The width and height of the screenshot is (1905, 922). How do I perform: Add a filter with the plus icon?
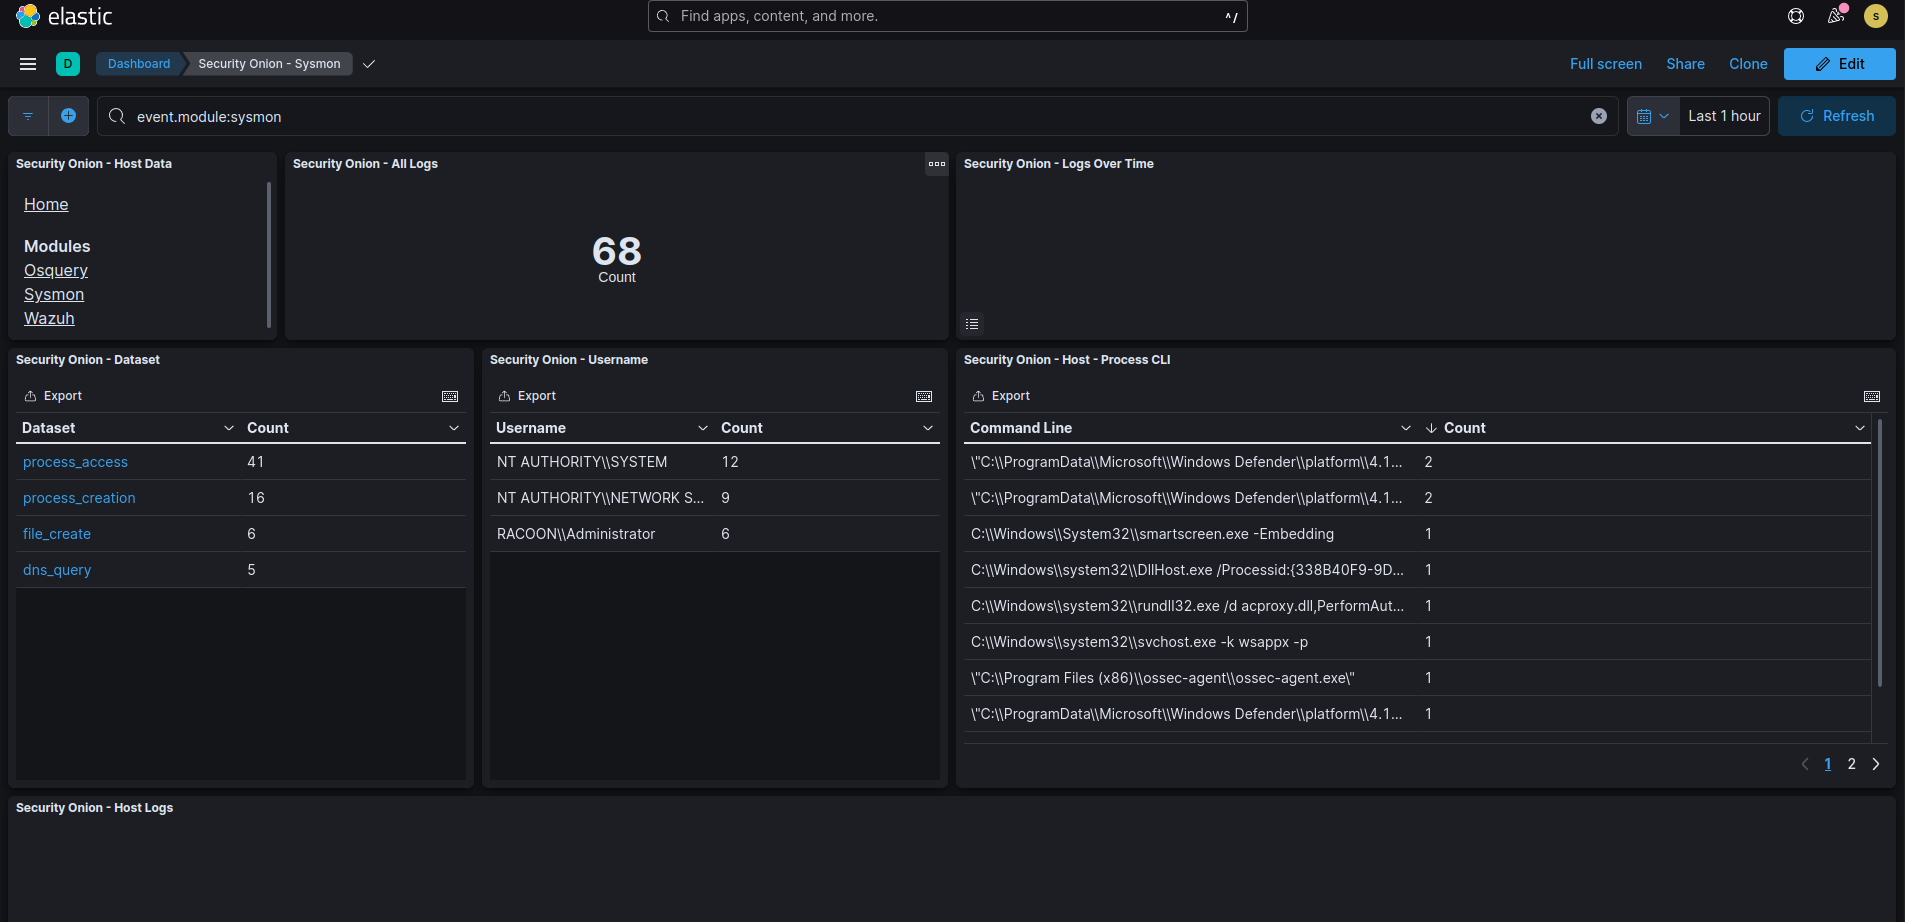point(68,116)
